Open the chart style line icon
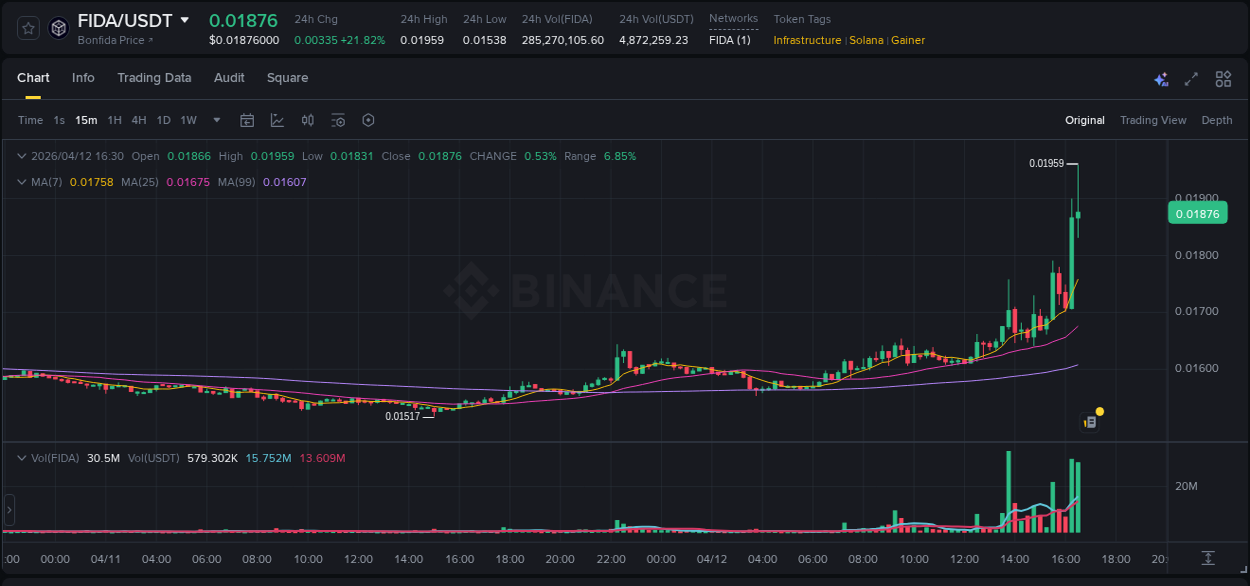1250x586 pixels. pyautogui.click(x=277, y=120)
